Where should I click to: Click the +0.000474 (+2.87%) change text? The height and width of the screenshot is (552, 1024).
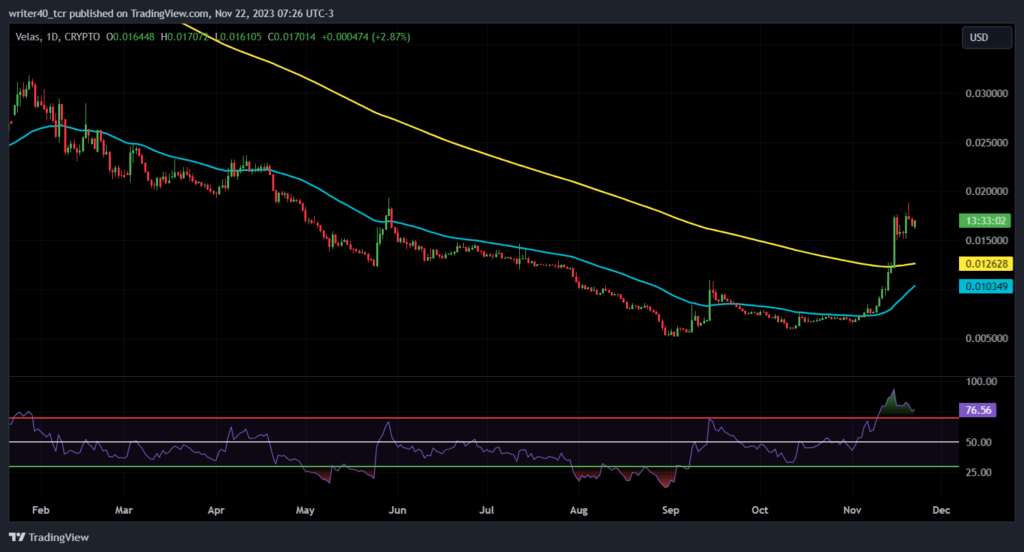point(366,37)
